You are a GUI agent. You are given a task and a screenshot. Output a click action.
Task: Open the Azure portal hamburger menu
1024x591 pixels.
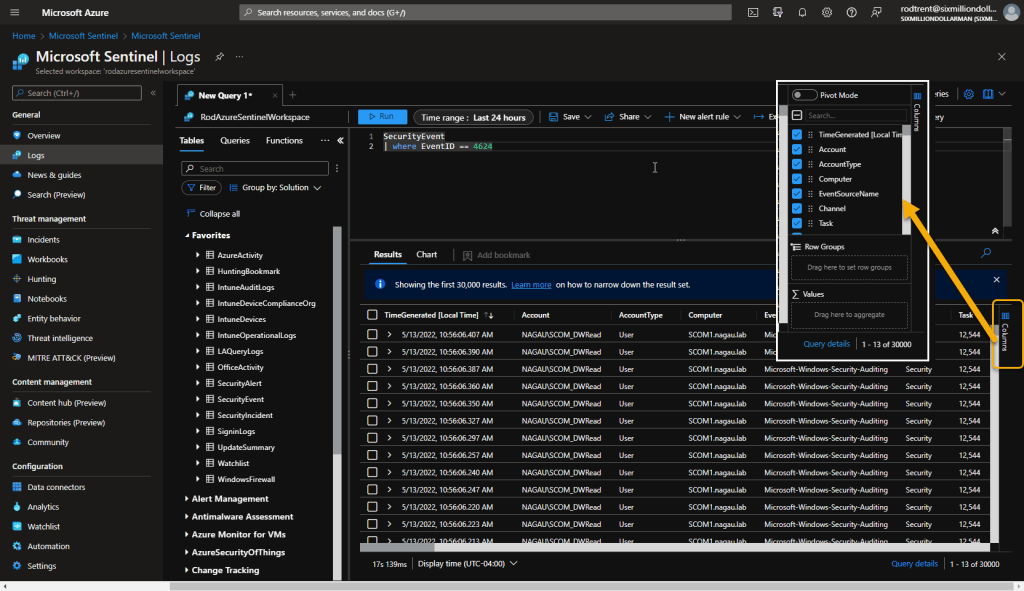15,12
